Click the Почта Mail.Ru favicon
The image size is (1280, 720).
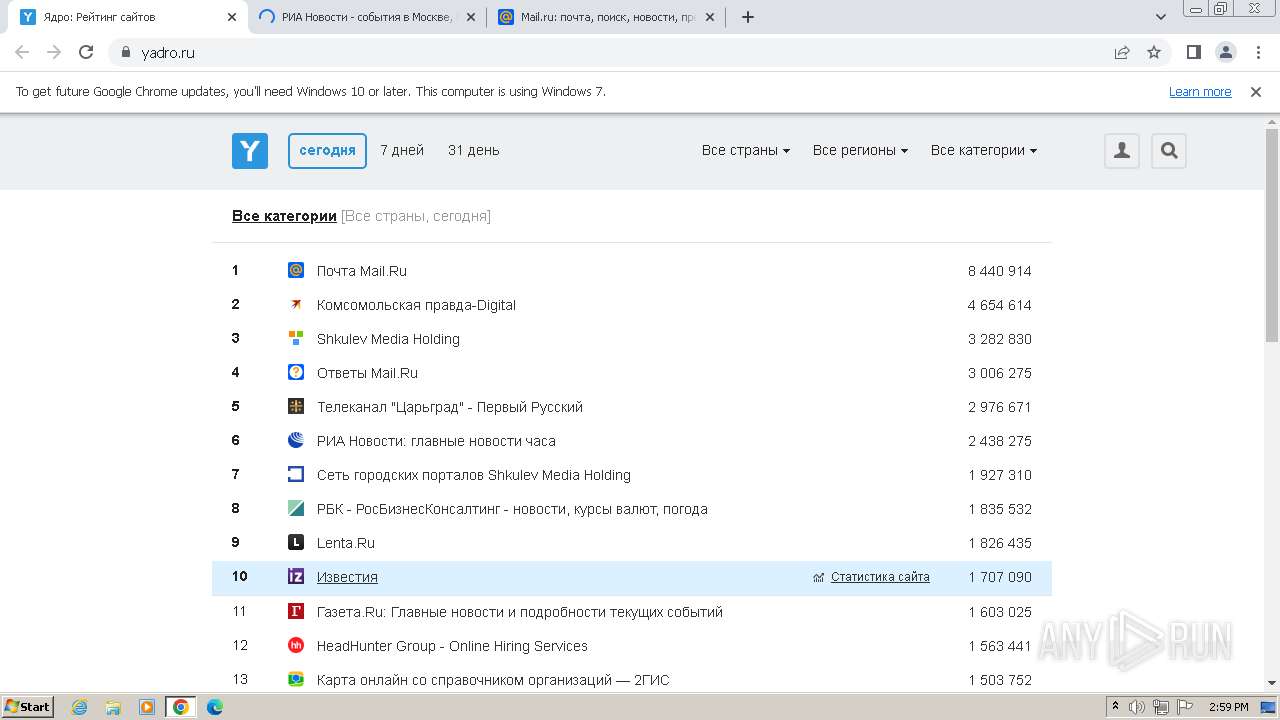click(296, 270)
